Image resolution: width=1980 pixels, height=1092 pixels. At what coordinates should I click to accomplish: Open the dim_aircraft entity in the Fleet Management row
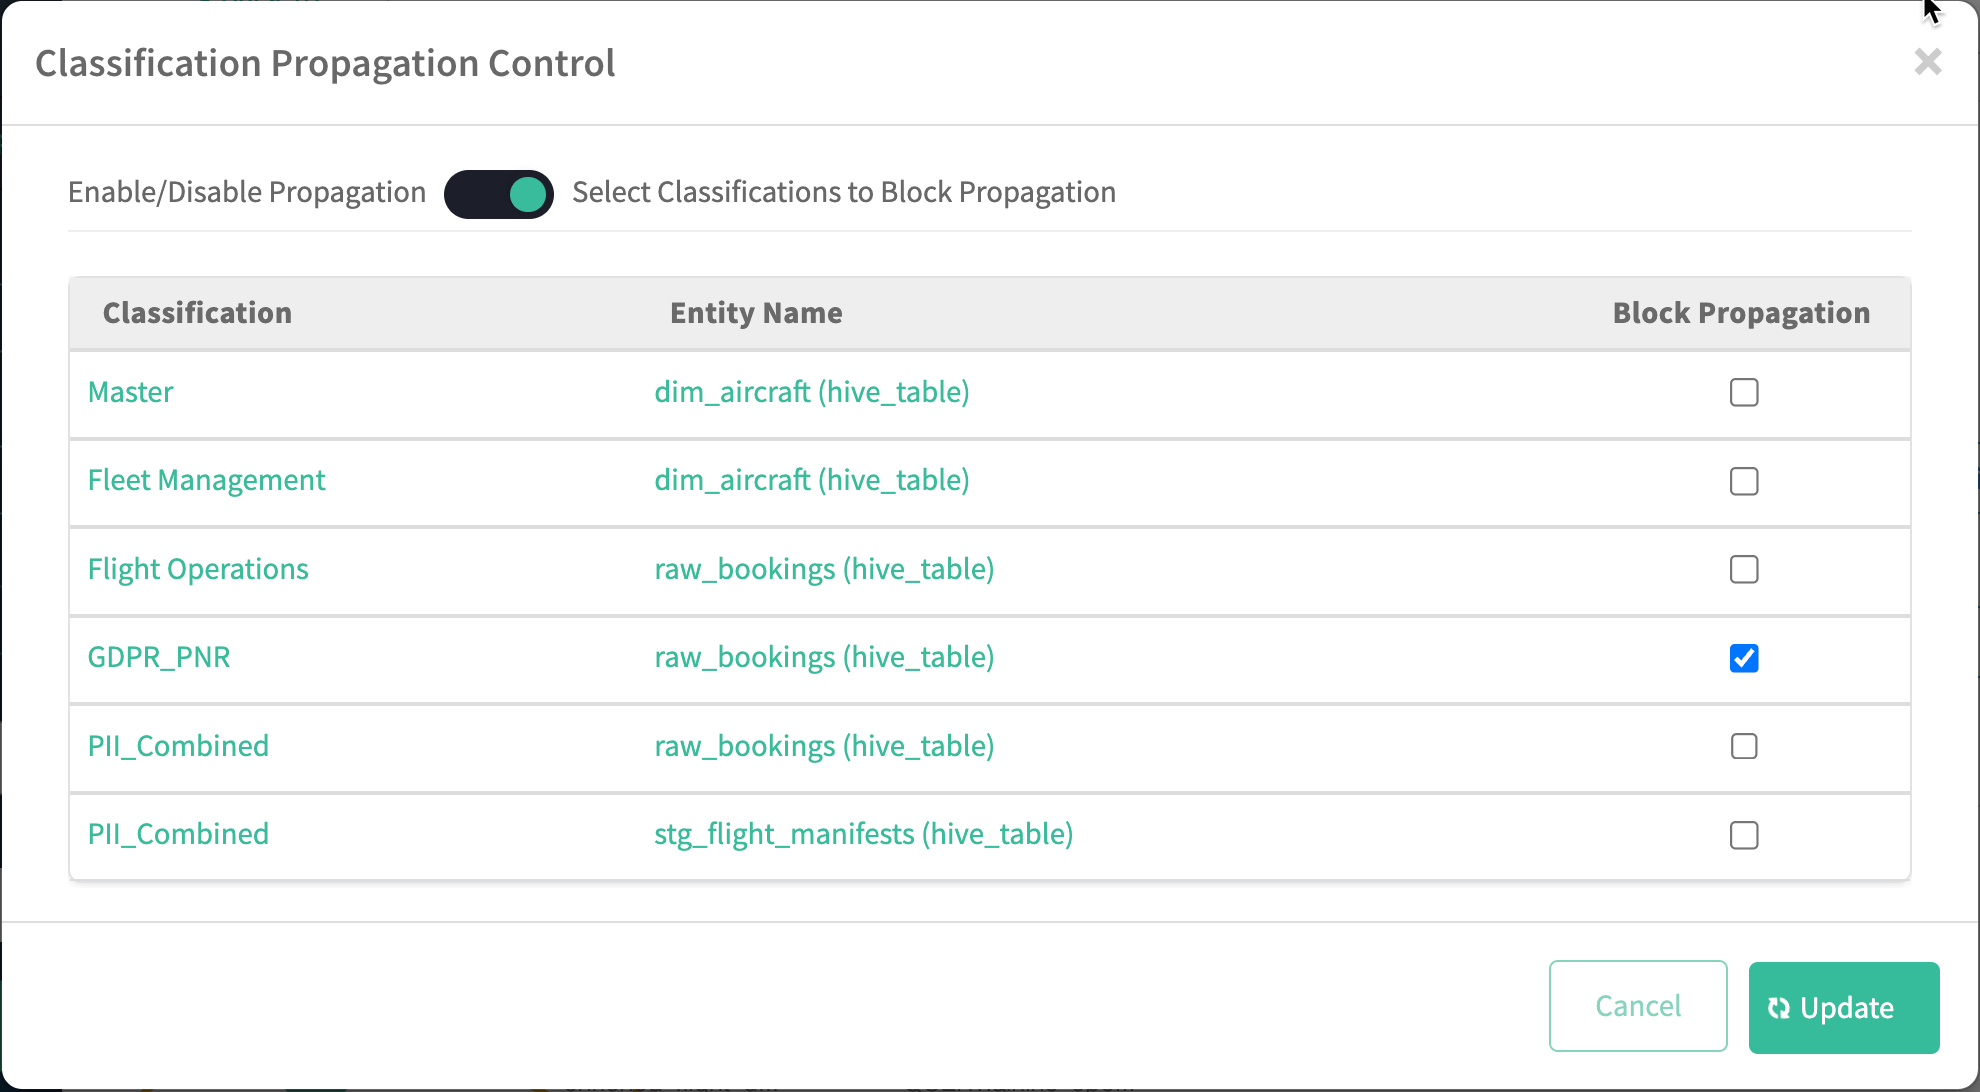pos(811,481)
